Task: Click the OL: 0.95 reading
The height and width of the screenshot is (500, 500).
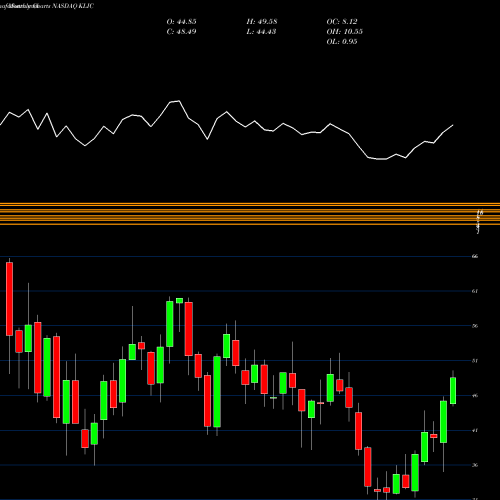Action: (342, 42)
